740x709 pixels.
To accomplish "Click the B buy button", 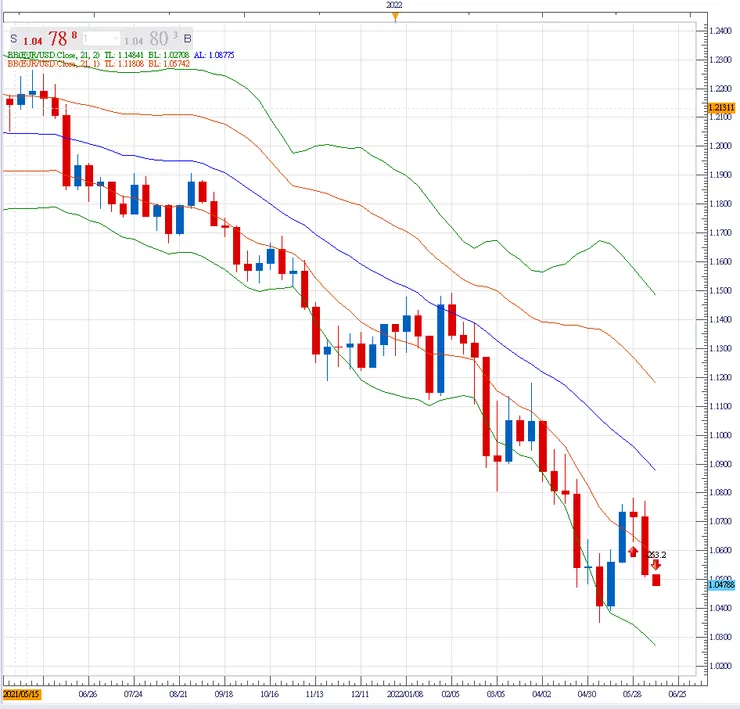I will (x=187, y=39).
